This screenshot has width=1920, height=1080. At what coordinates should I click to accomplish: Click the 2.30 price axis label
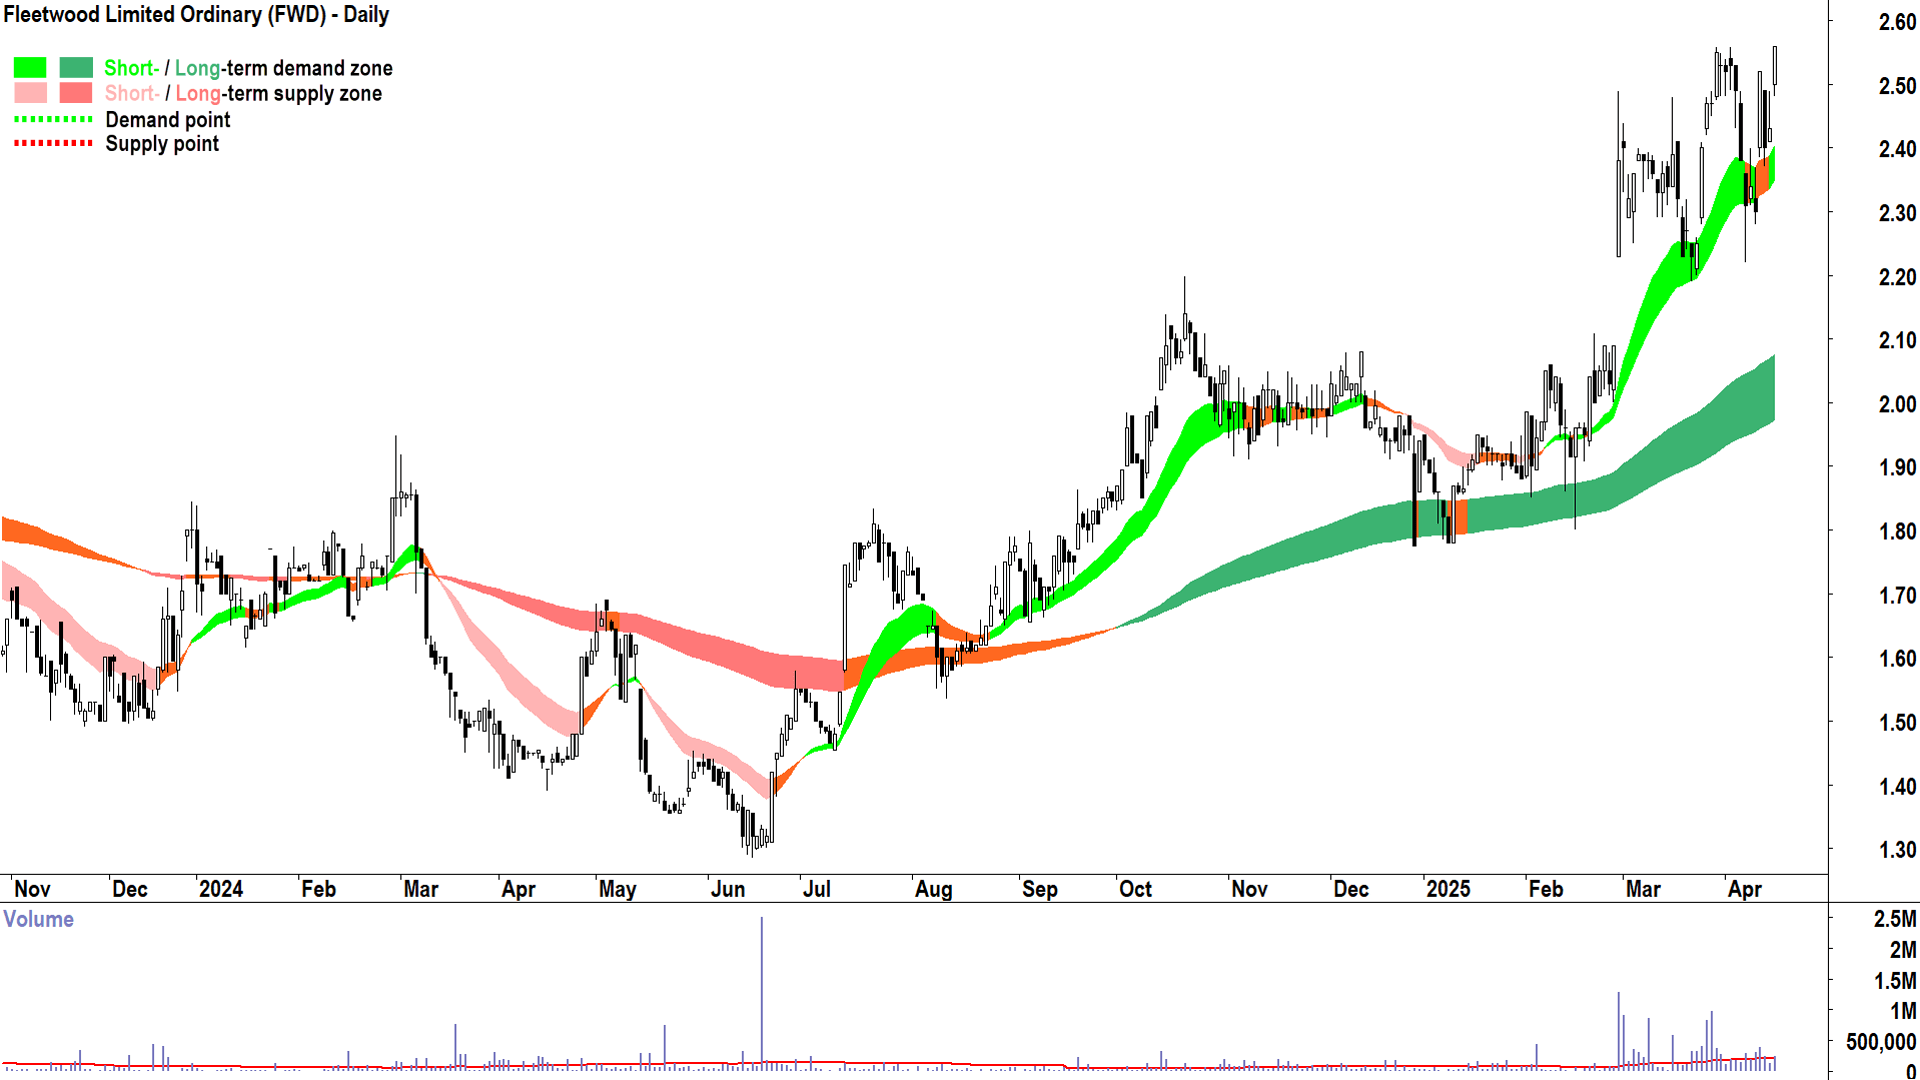1897,213
